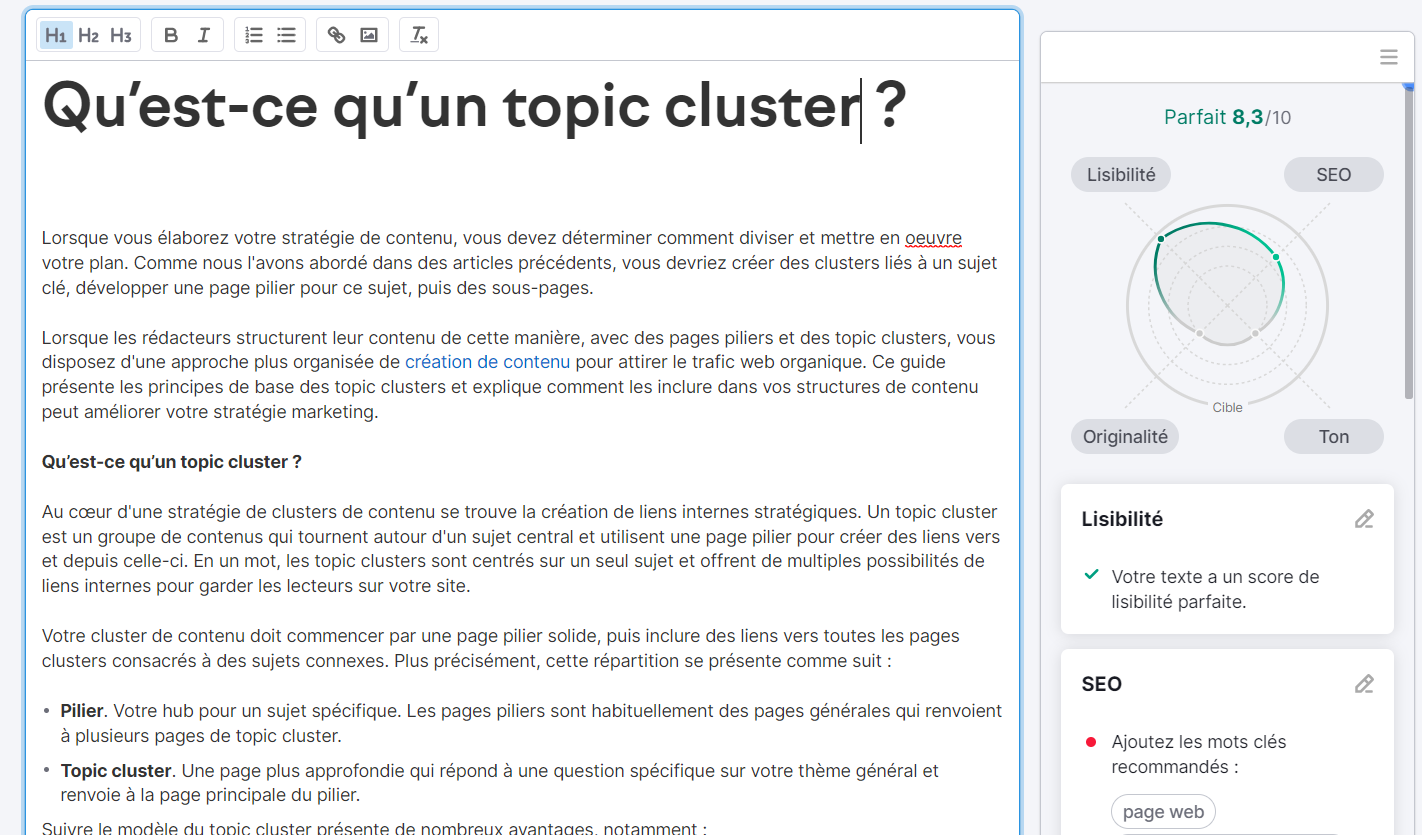1422x835 pixels.
Task: Toggle italic formatting
Action: pos(203,34)
